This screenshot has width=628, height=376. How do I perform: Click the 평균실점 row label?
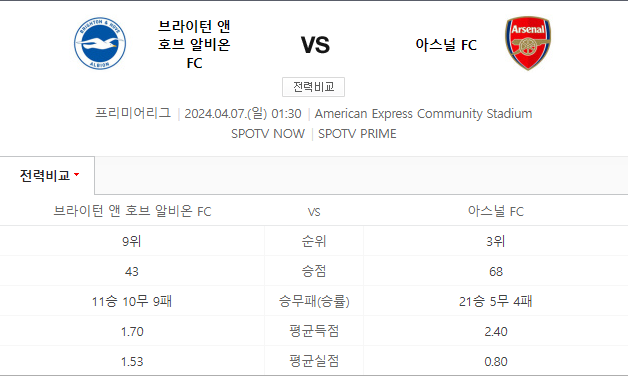314,361
